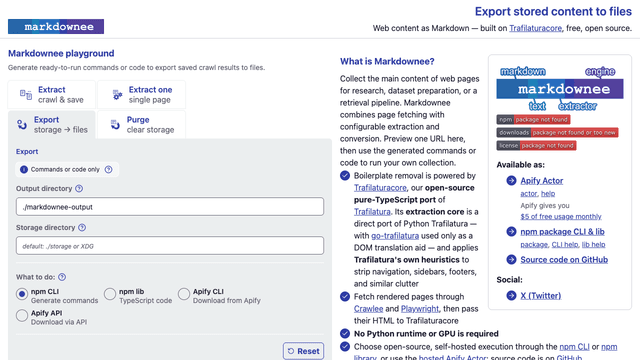The image size is (640, 360).
Task: Click the What is Markdownee? heading
Action: coord(387,61)
